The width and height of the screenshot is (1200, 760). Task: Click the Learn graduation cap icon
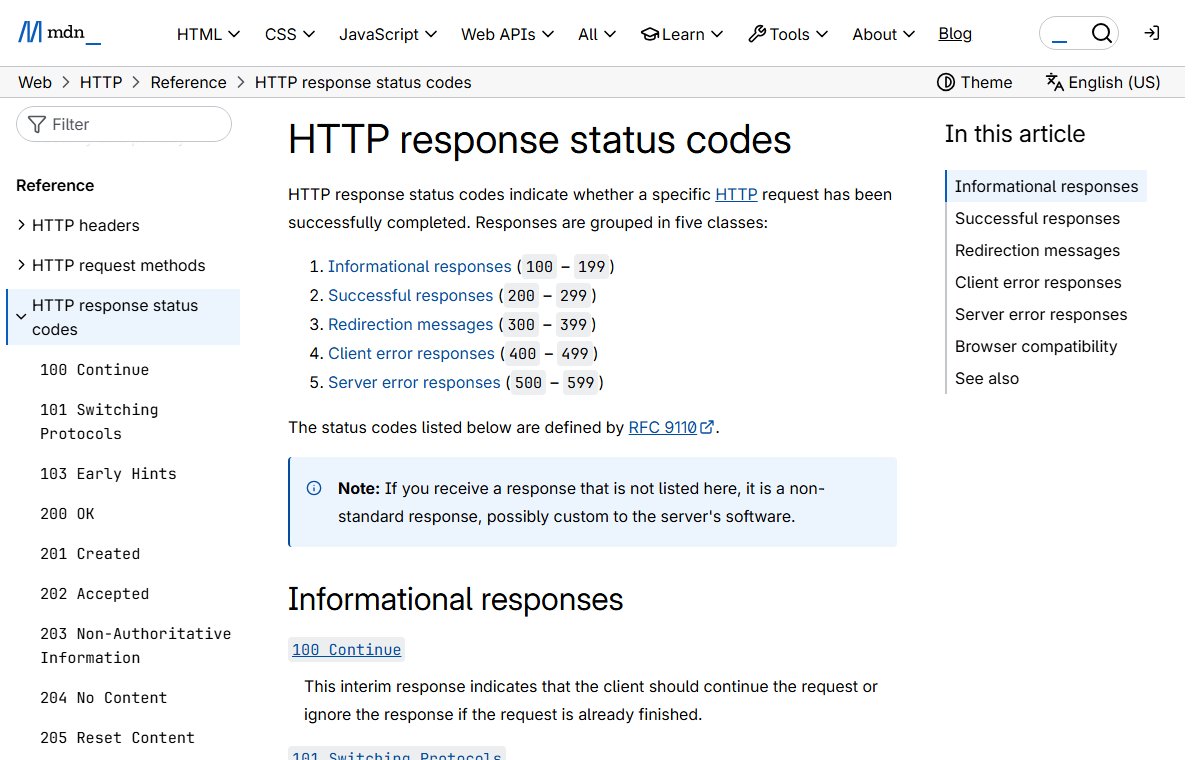click(650, 34)
